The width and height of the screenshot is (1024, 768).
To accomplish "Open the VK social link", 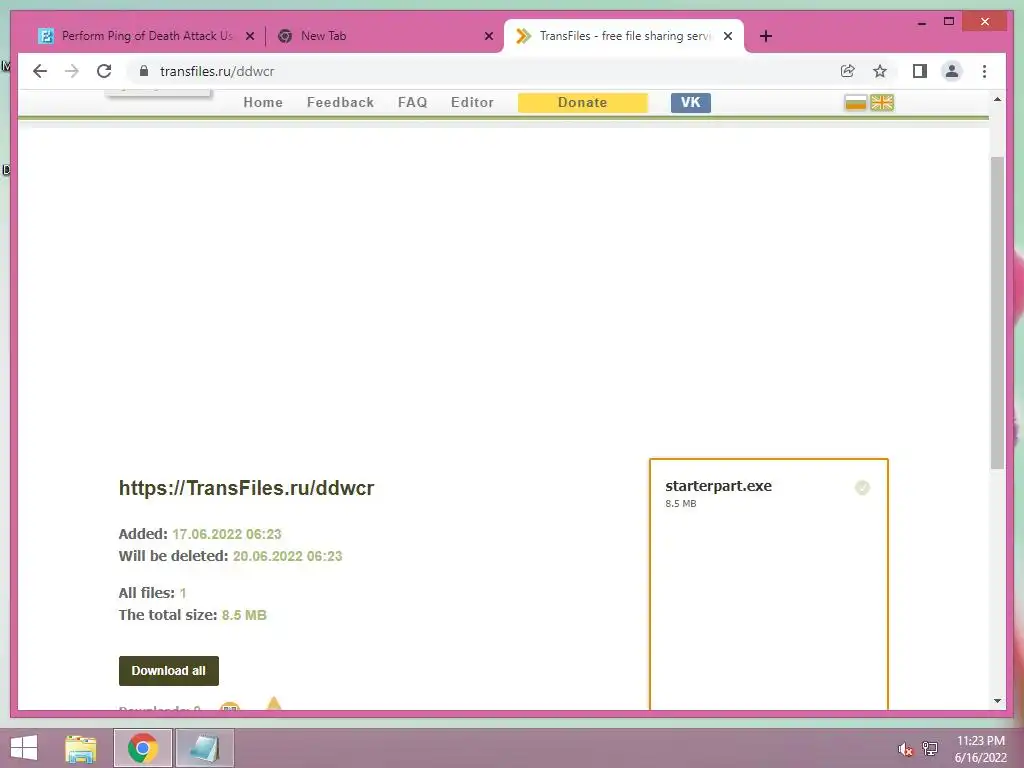I will pos(690,103).
